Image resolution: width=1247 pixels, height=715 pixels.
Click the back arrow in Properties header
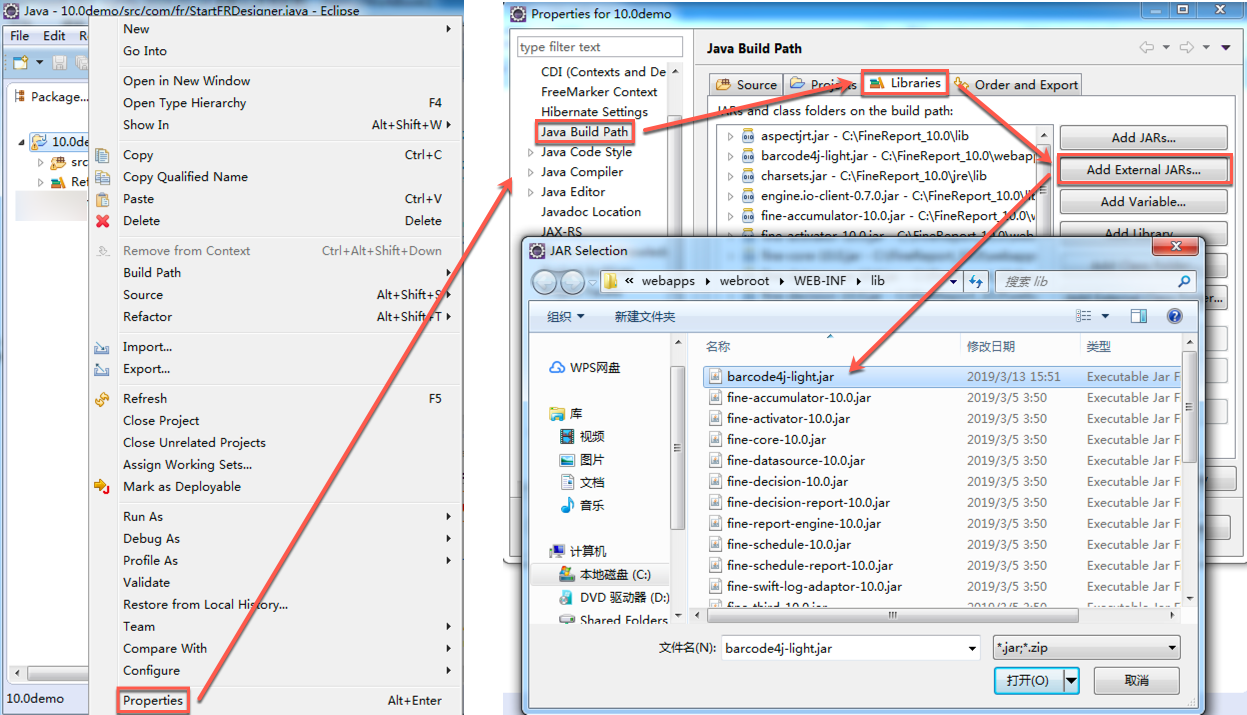click(1147, 48)
